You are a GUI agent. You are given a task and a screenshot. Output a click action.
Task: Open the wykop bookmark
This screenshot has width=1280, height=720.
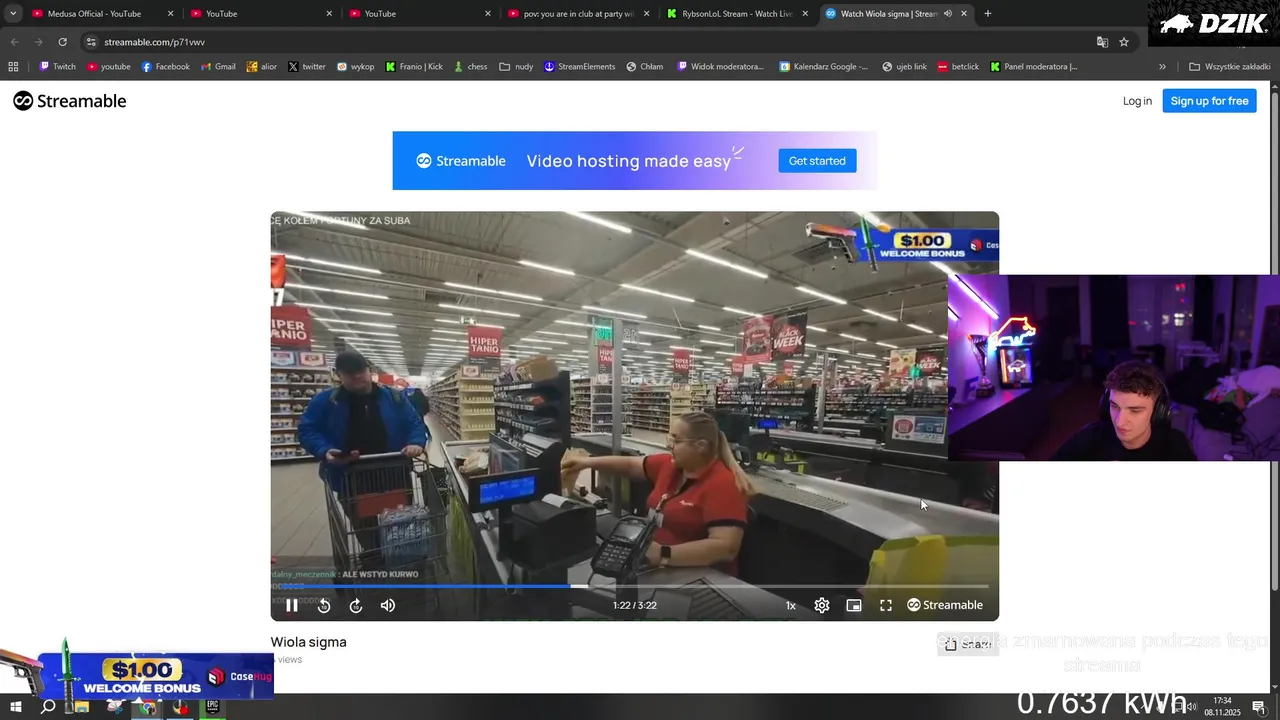click(355, 67)
